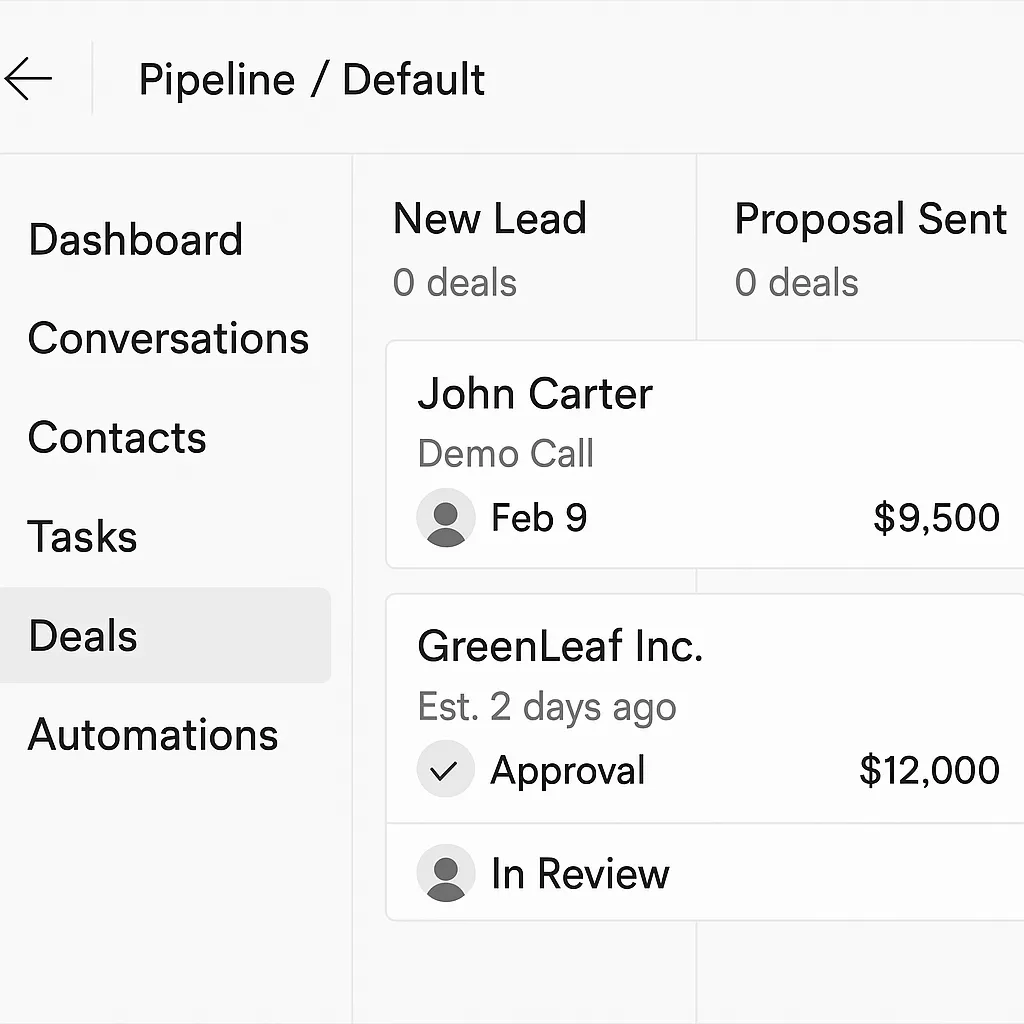
Task: Open the GreenLeaf Inc. deal card
Action: click(x=705, y=709)
